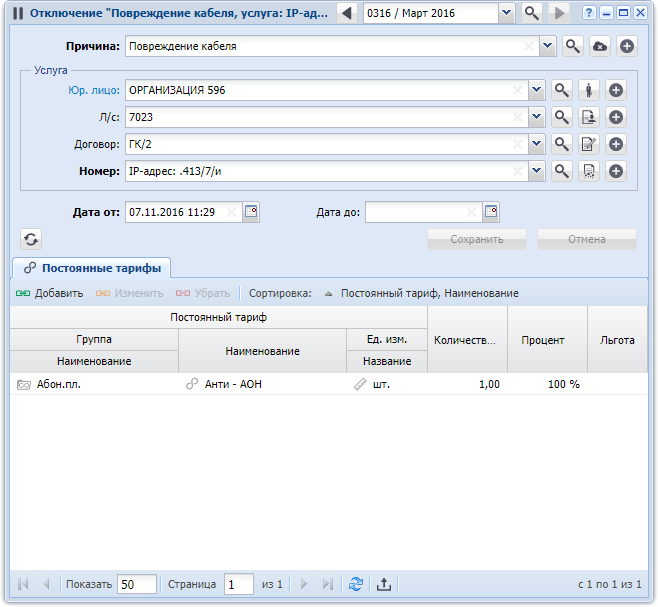Add new legal entity with plus icon
The height and width of the screenshot is (607, 658).
616,90
